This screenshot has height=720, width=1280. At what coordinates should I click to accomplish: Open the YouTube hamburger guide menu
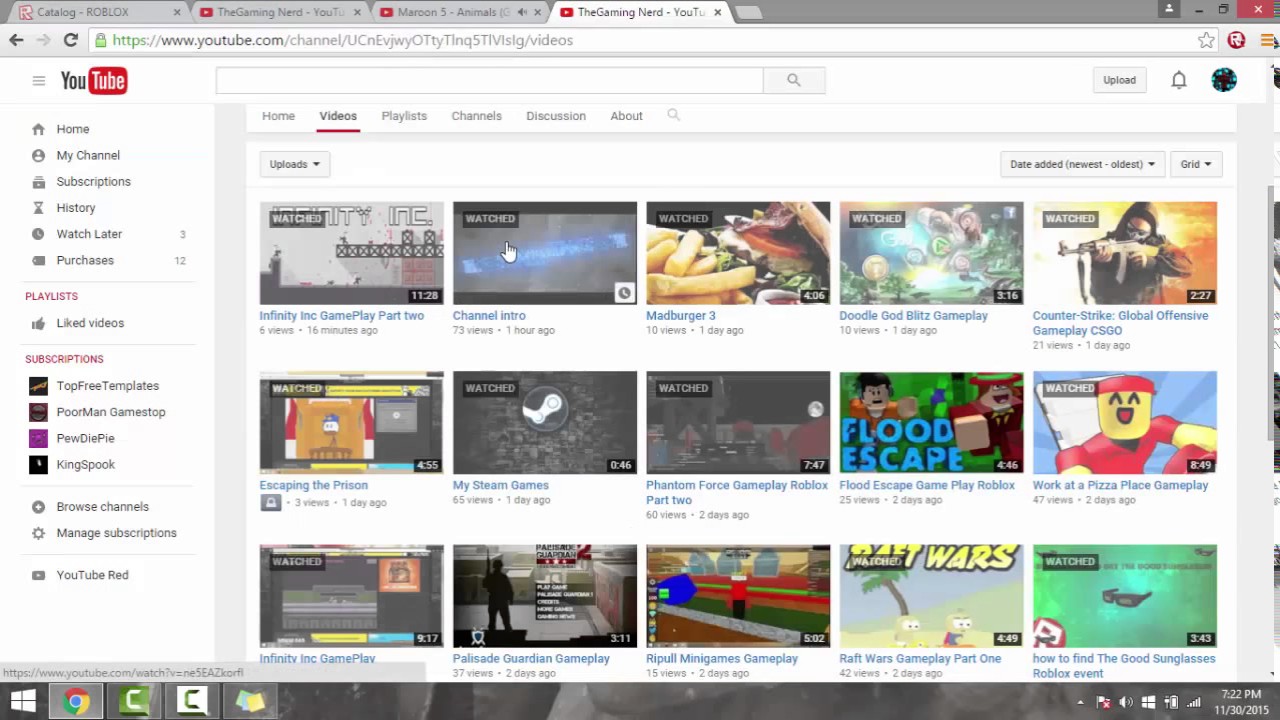pos(38,80)
